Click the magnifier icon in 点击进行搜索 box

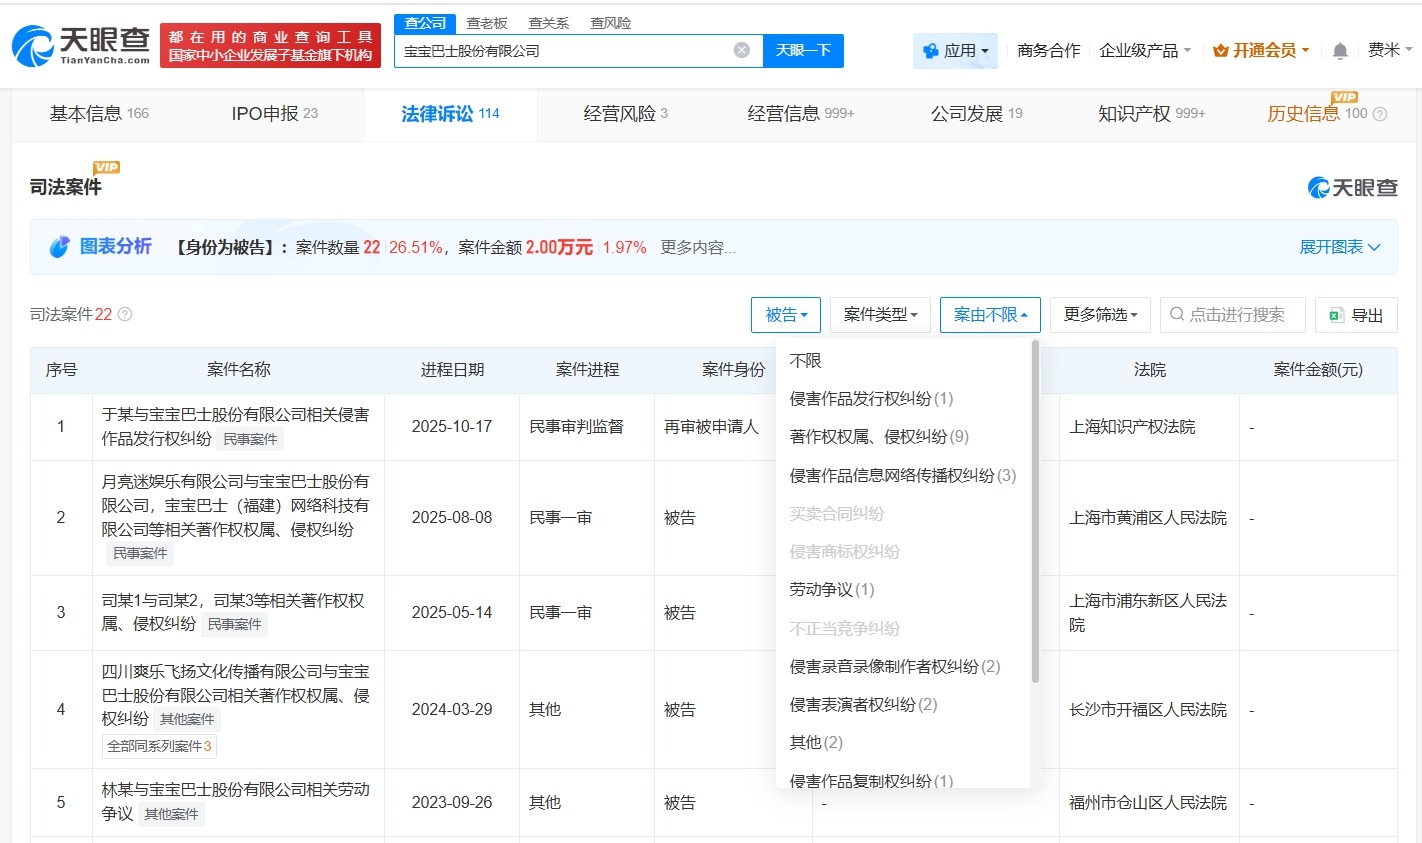pyautogui.click(x=1175, y=315)
